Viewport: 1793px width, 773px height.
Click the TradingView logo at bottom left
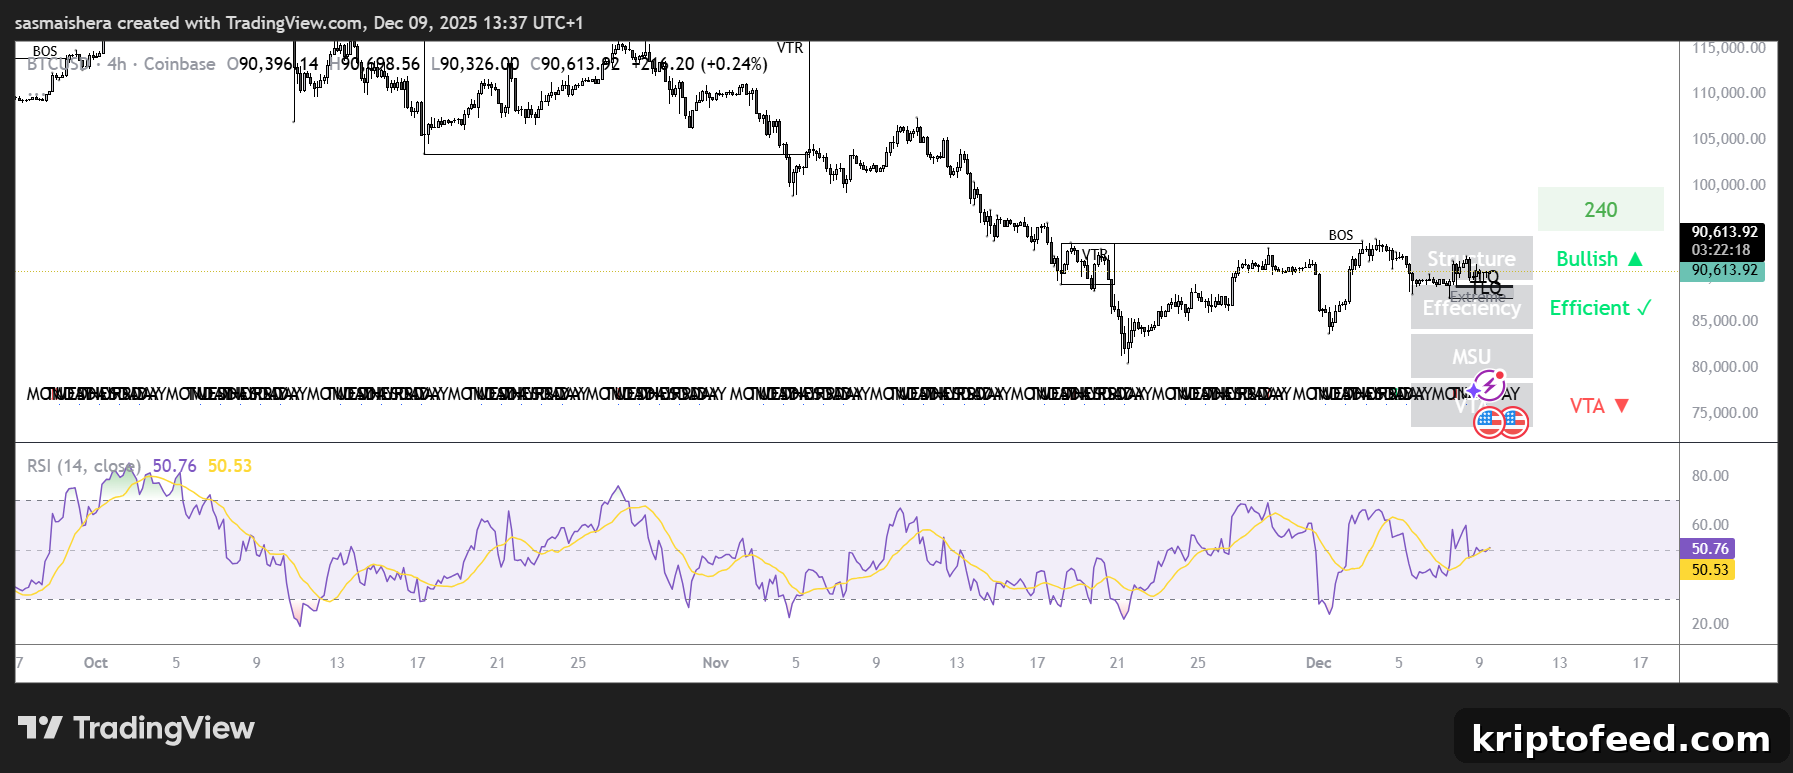136,728
